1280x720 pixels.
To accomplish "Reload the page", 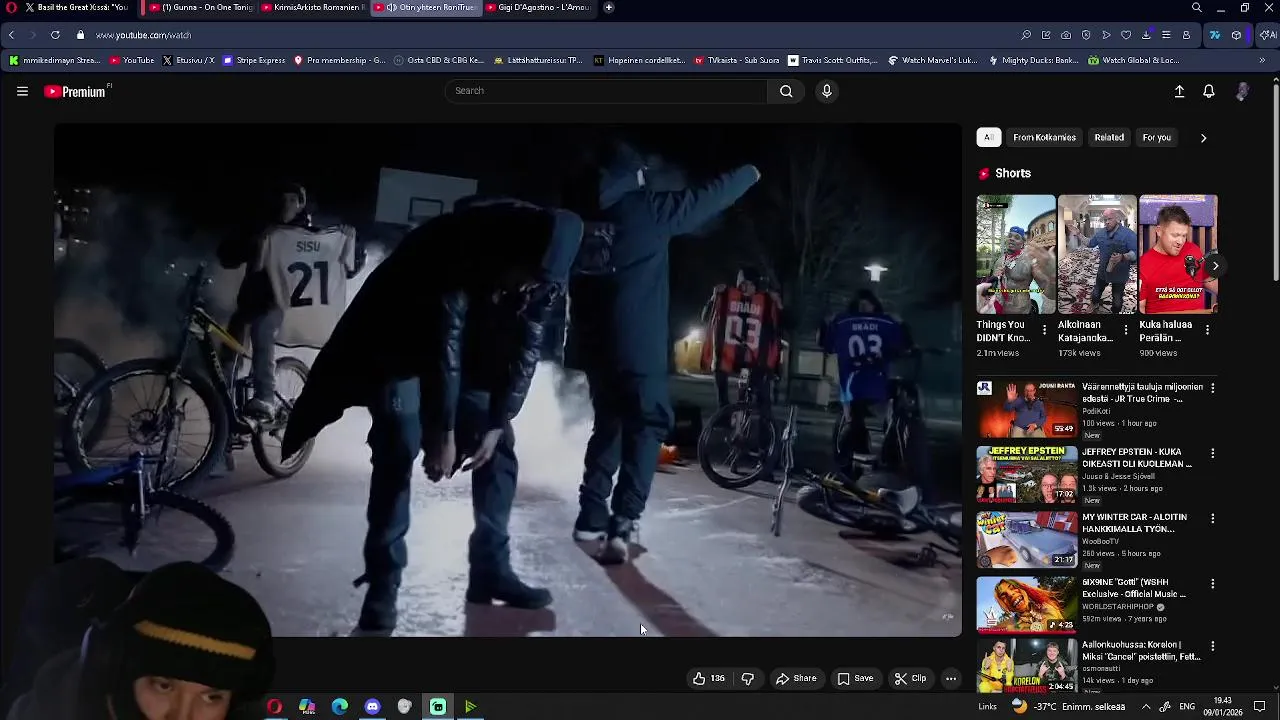I will (55, 35).
